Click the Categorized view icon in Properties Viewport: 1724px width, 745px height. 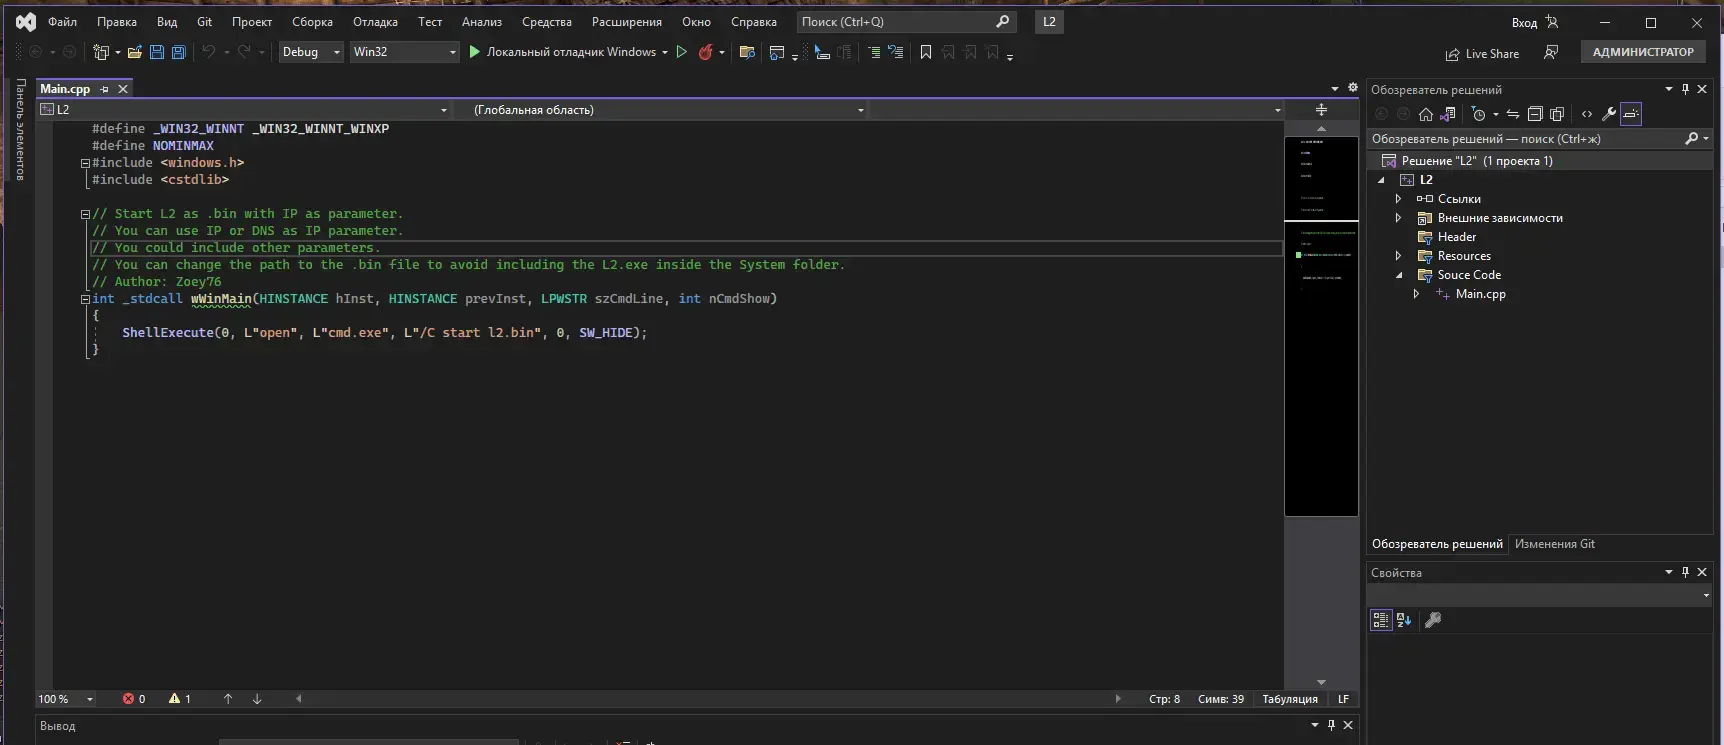point(1381,620)
